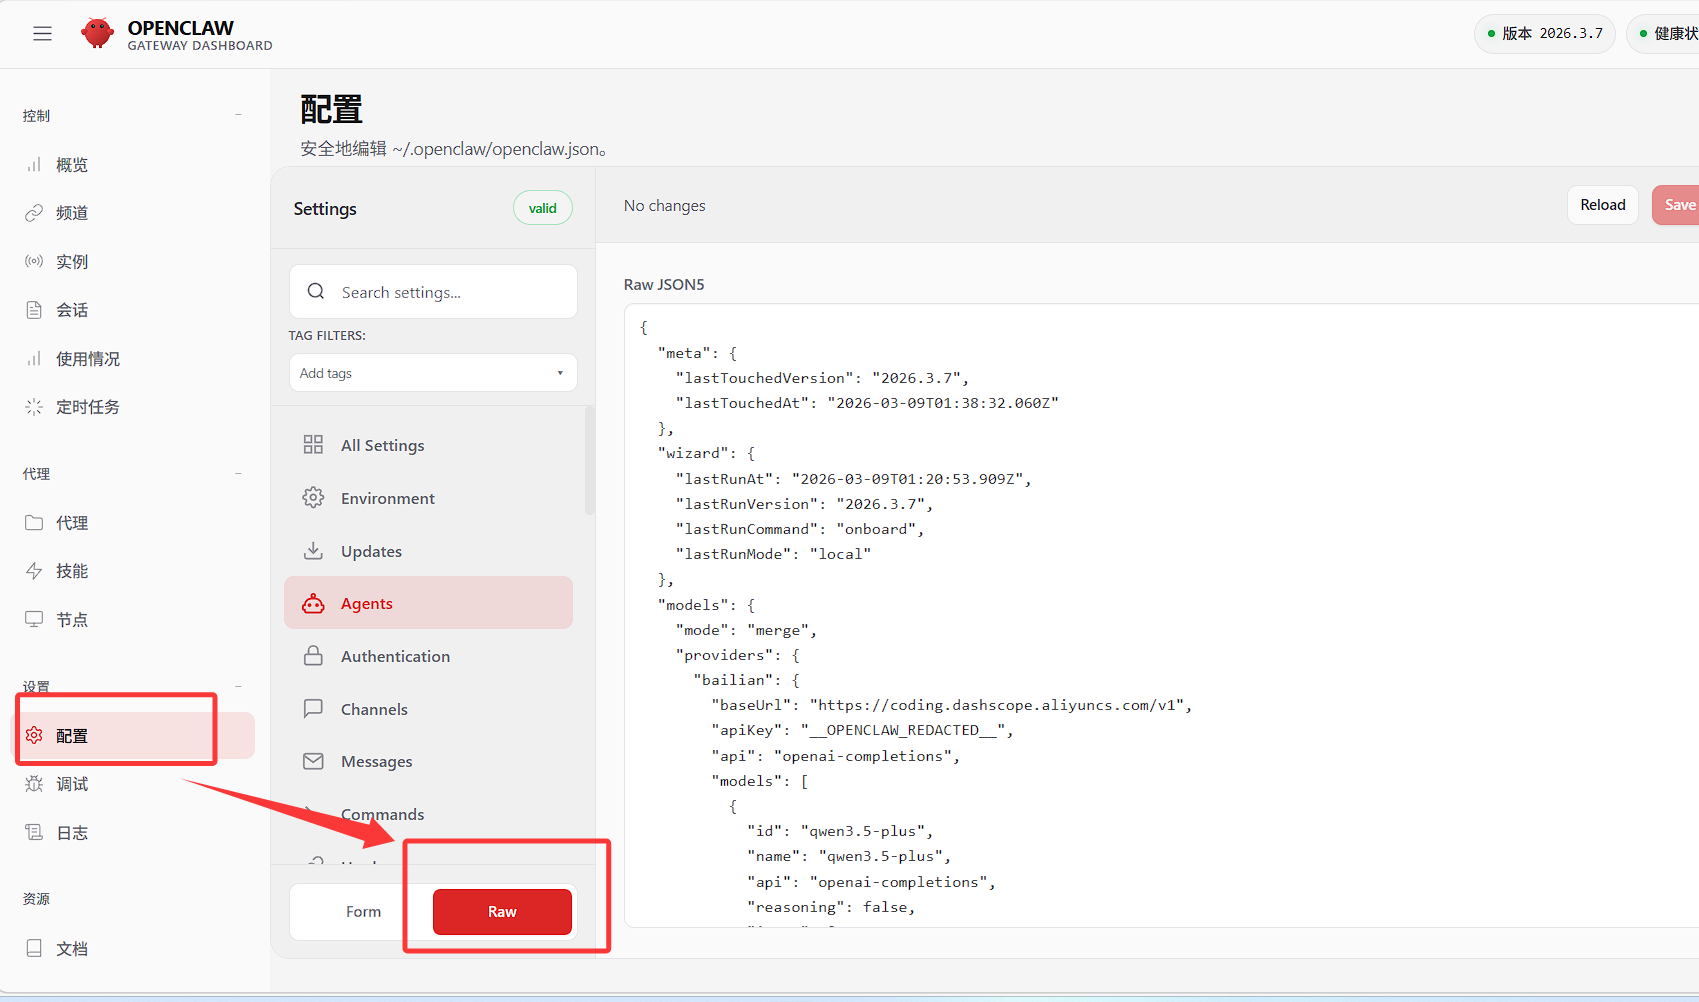1699x1002 pixels.
Task: Click the Reload button
Action: [1602, 205]
